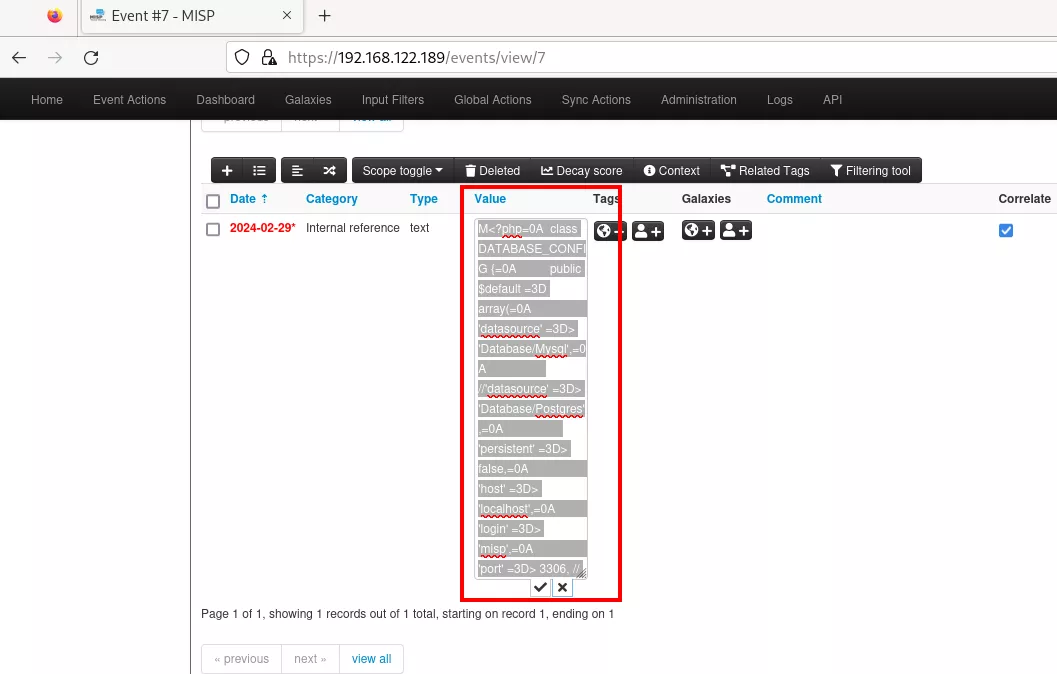Image resolution: width=1057 pixels, height=674 pixels.
Task: Open the Event Actions menu
Action: point(129,100)
